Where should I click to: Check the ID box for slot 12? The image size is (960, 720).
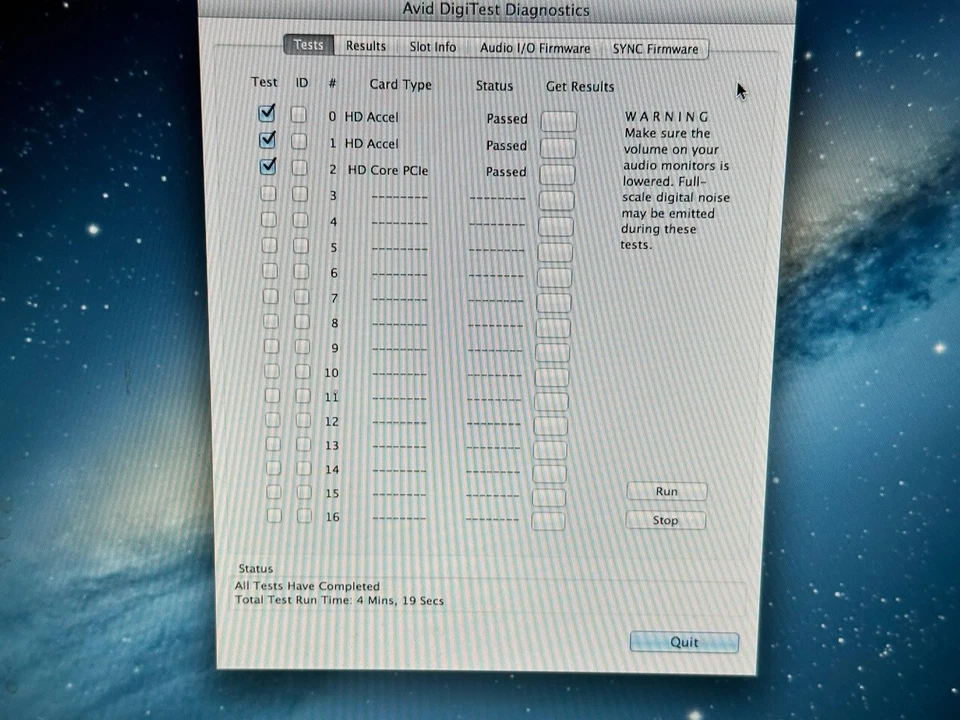click(x=303, y=420)
